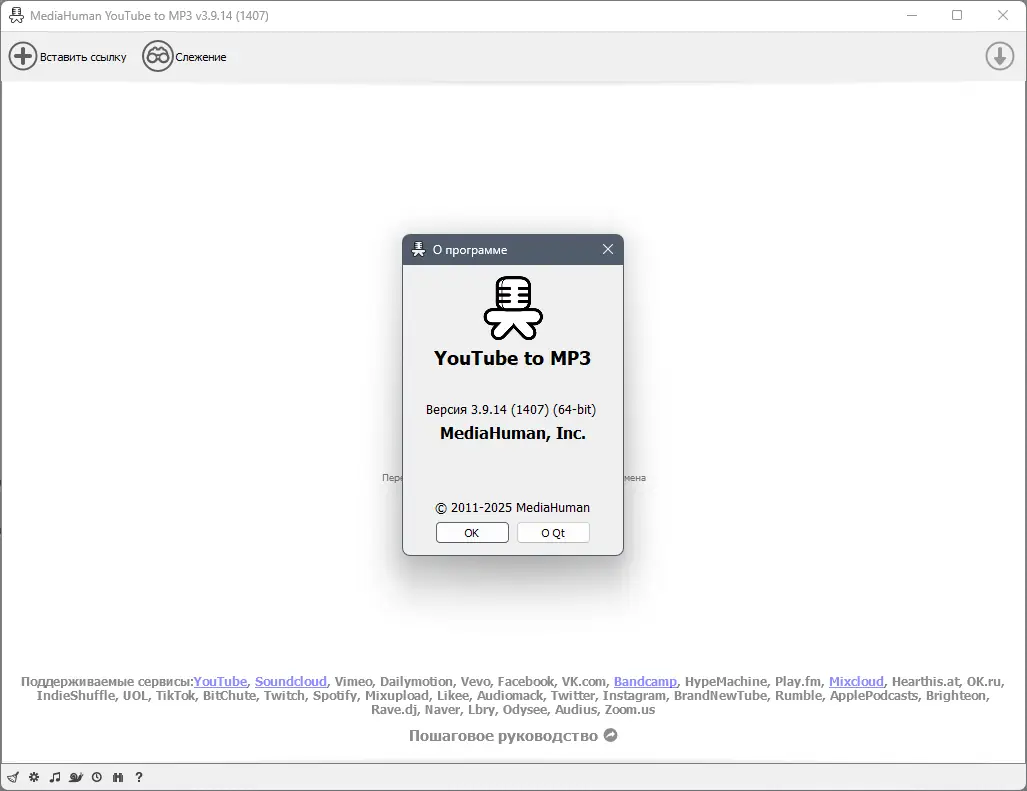This screenshot has height=791, width=1027.
Task: Click the TikTok service name
Action: pyautogui.click(x=175, y=696)
